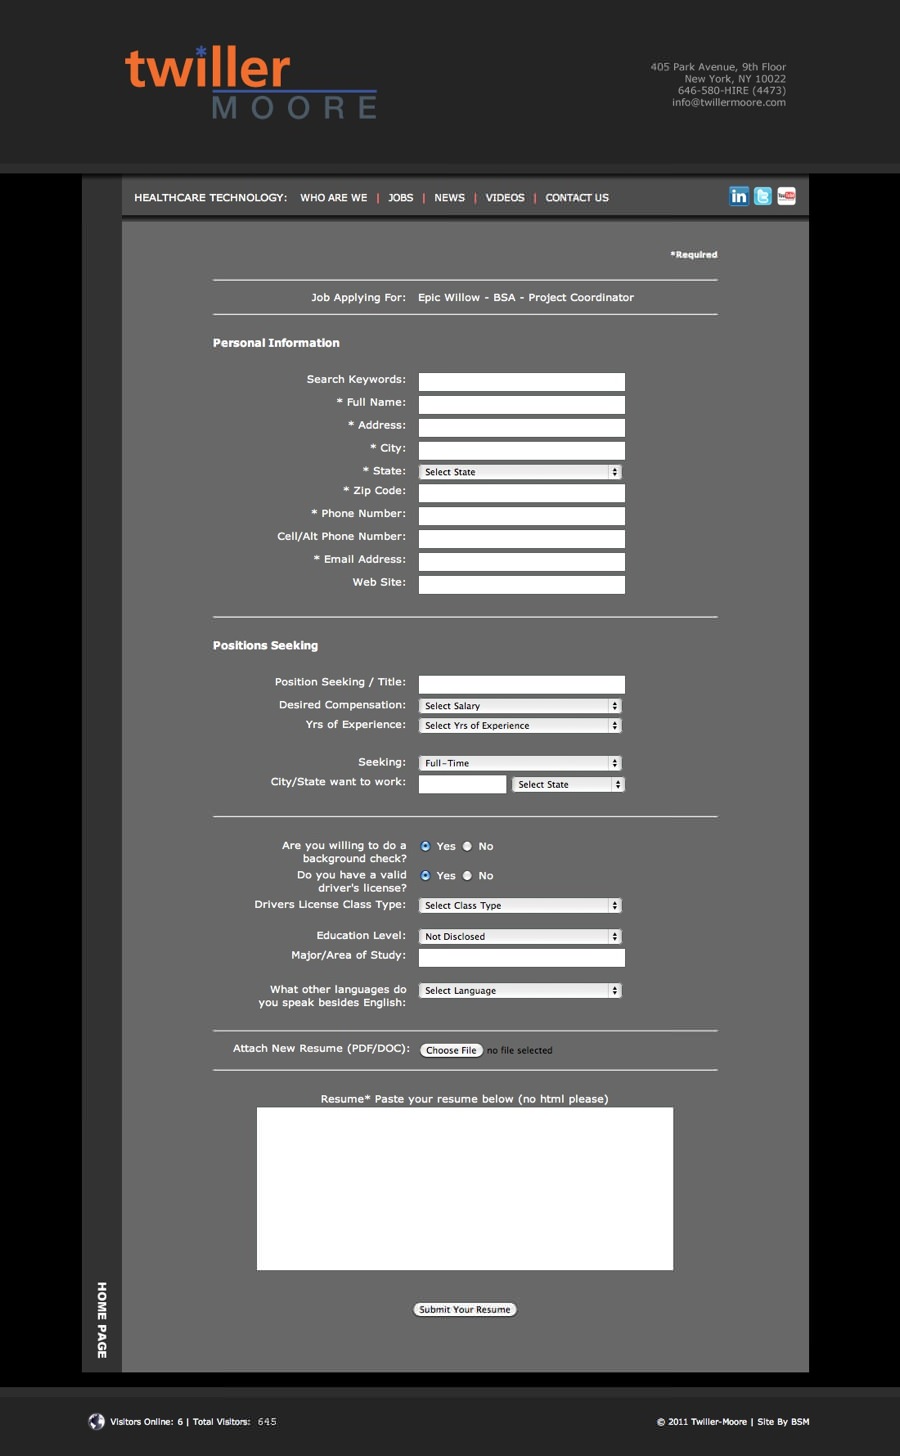Click the phone number 646-580-HIRE (4473)
This screenshot has width=900, height=1456.
(732, 90)
